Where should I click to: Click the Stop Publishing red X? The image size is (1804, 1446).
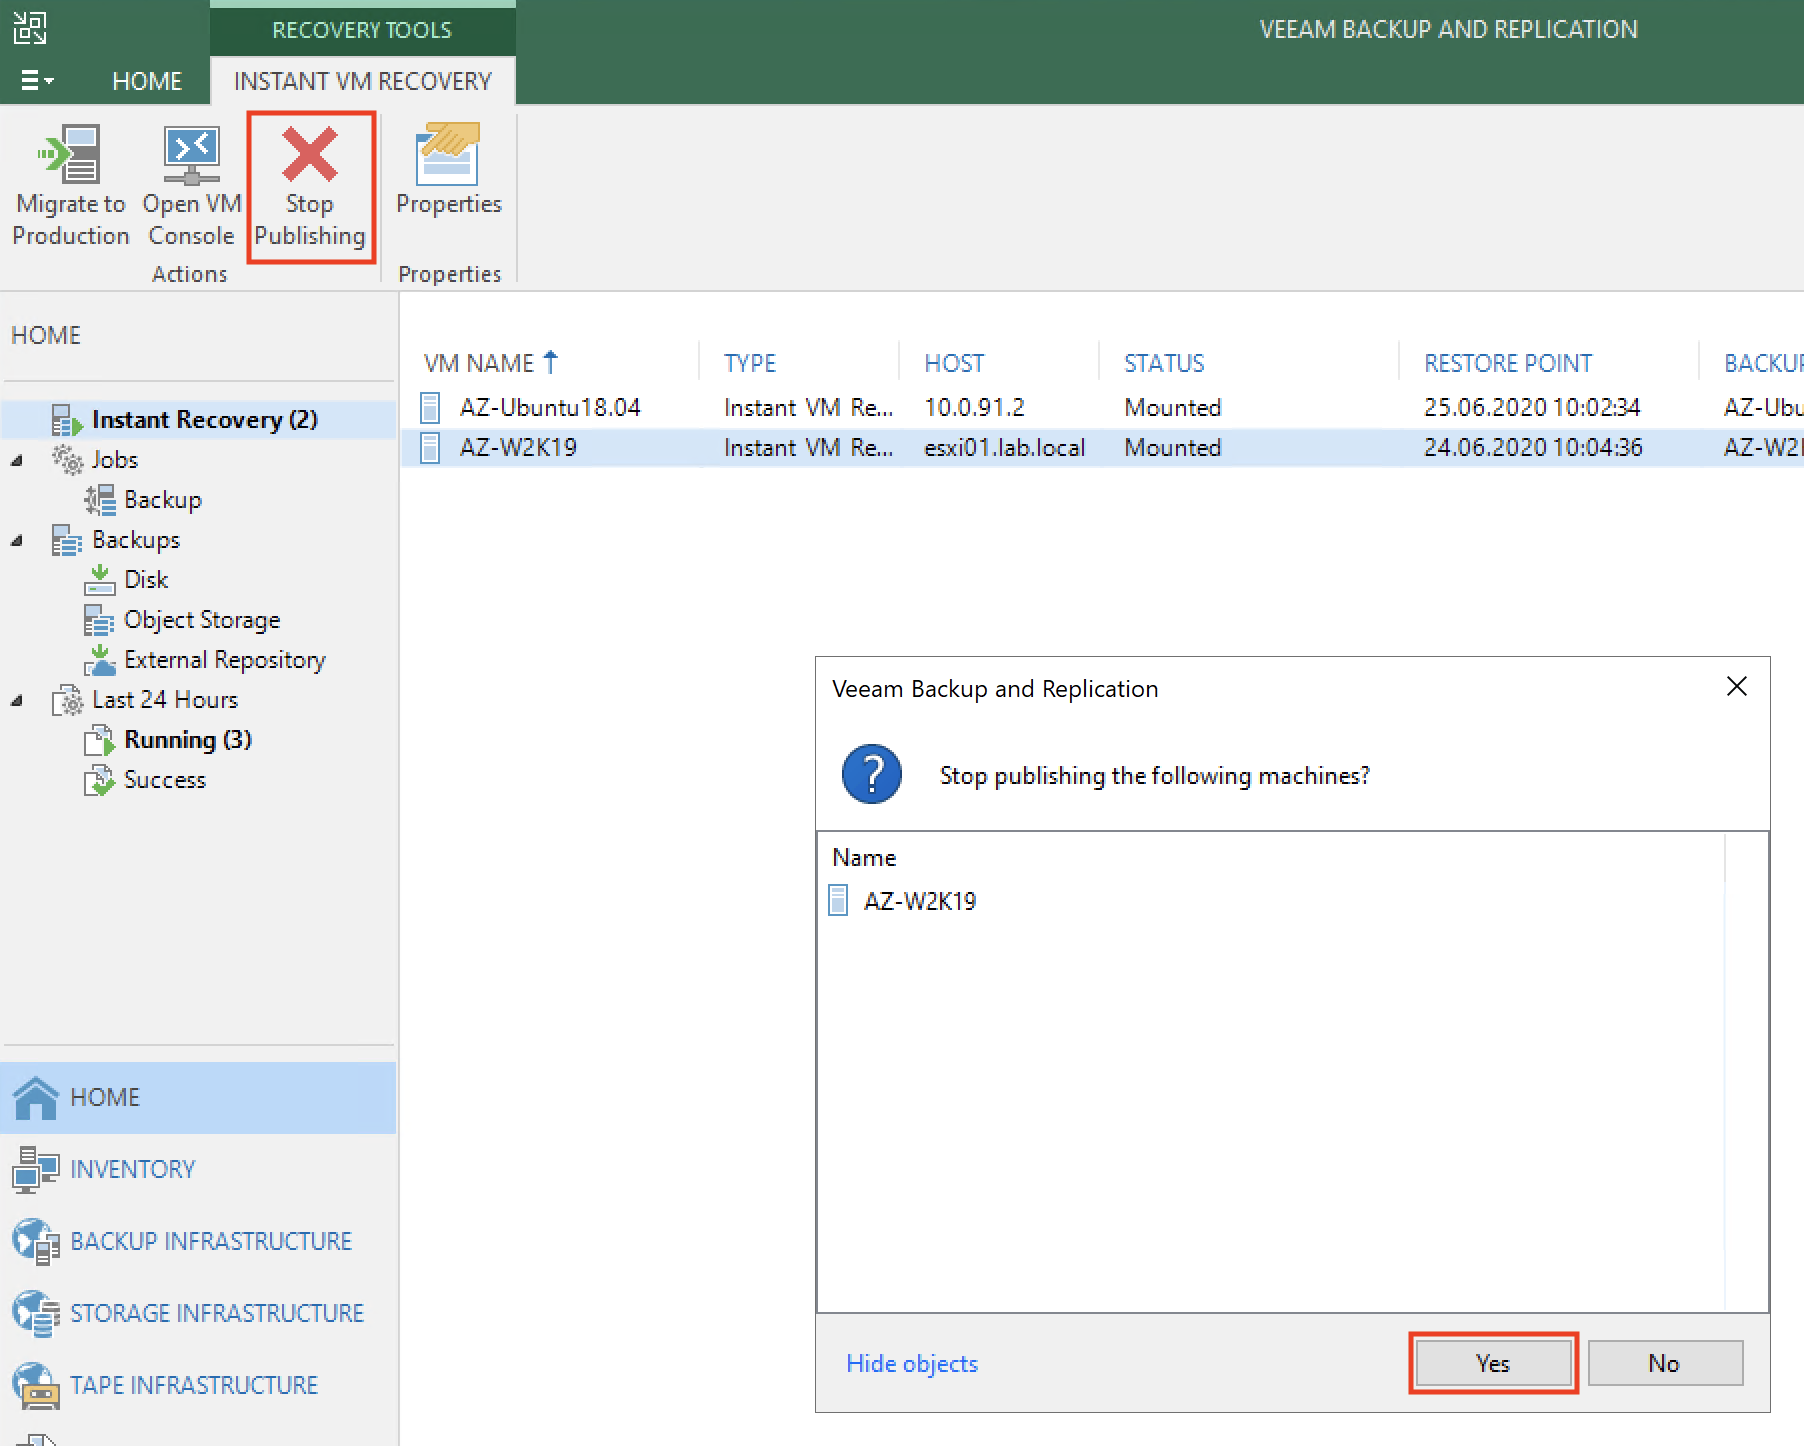point(310,155)
